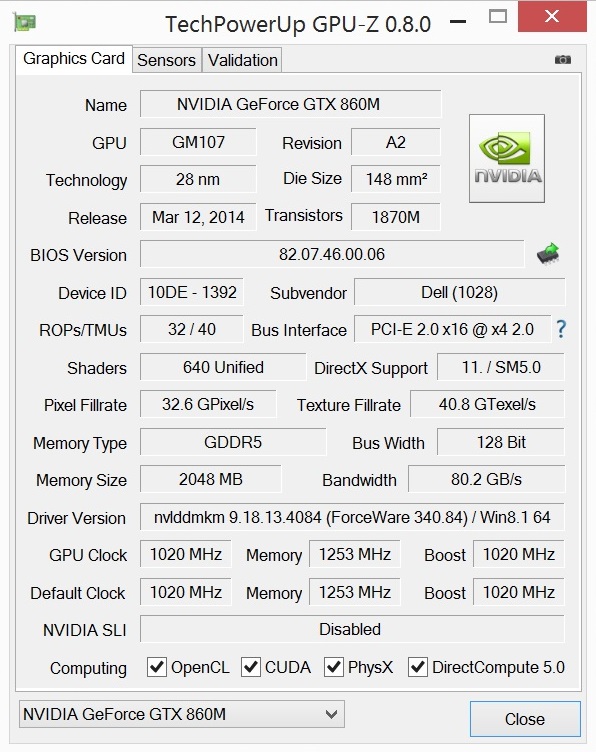Click Memory Type value GDDR5
Viewport: 596px width, 752px height.
point(233,442)
